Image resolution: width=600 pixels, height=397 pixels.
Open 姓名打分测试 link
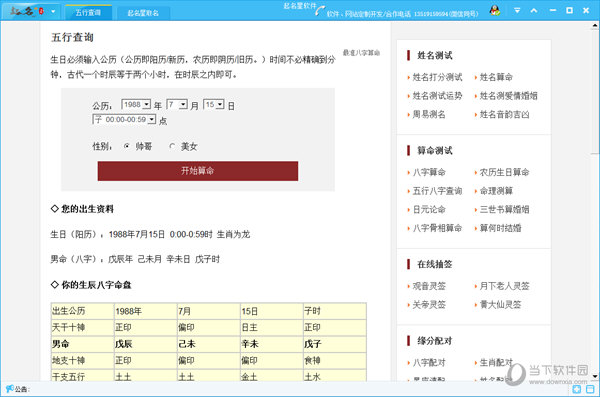(437, 77)
